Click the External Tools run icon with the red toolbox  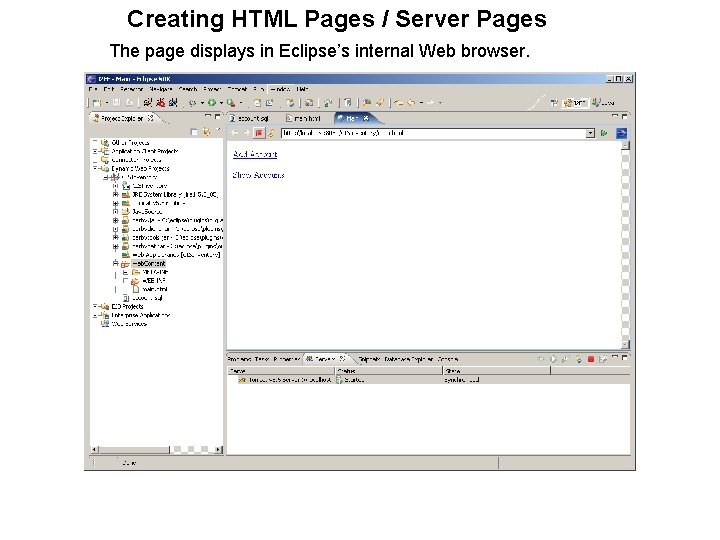[231, 103]
